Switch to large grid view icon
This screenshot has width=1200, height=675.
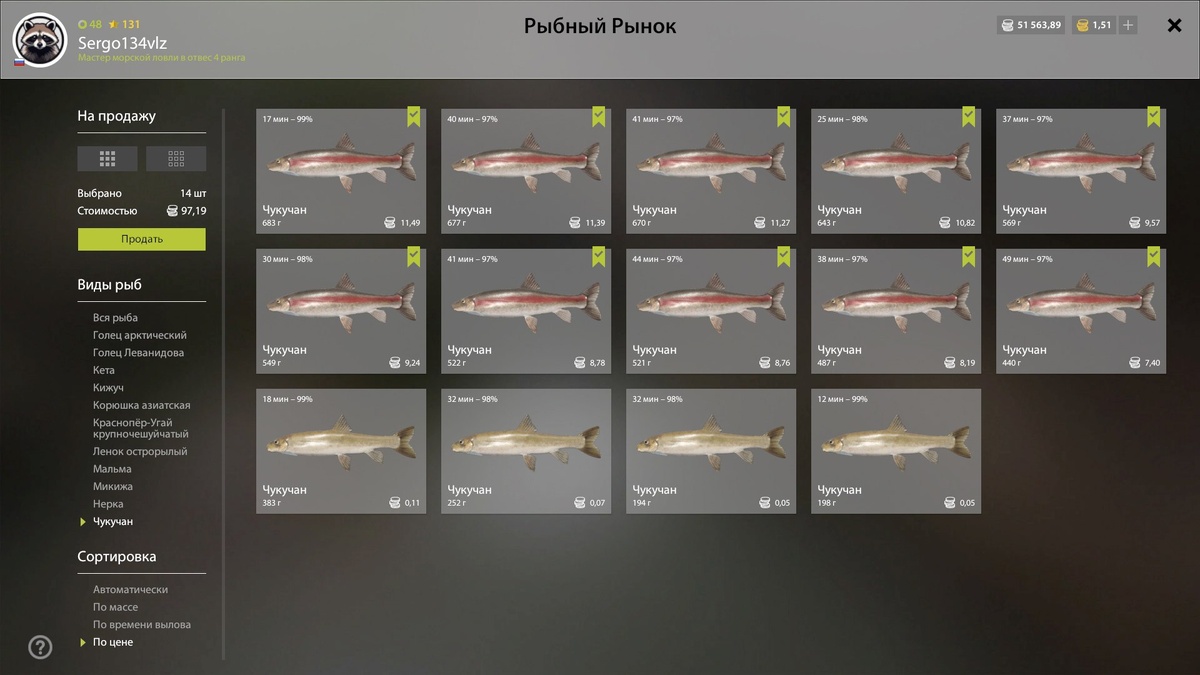pyautogui.click(x=108, y=158)
